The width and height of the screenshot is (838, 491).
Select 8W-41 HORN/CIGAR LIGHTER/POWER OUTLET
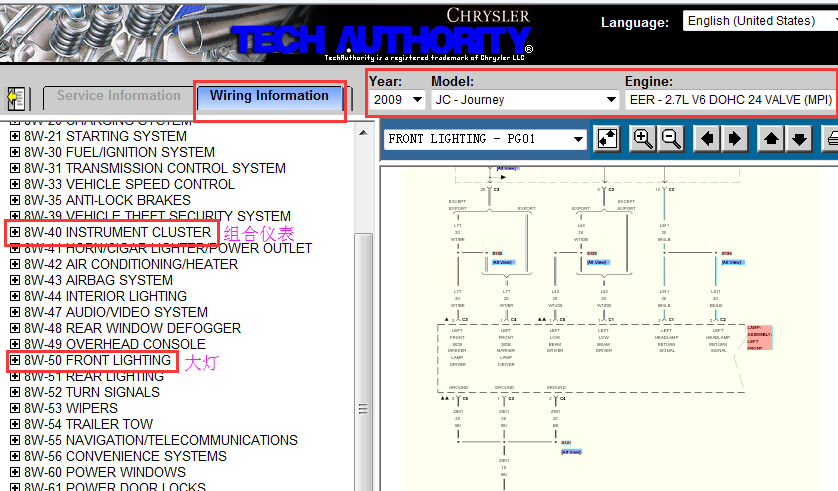tap(168, 248)
